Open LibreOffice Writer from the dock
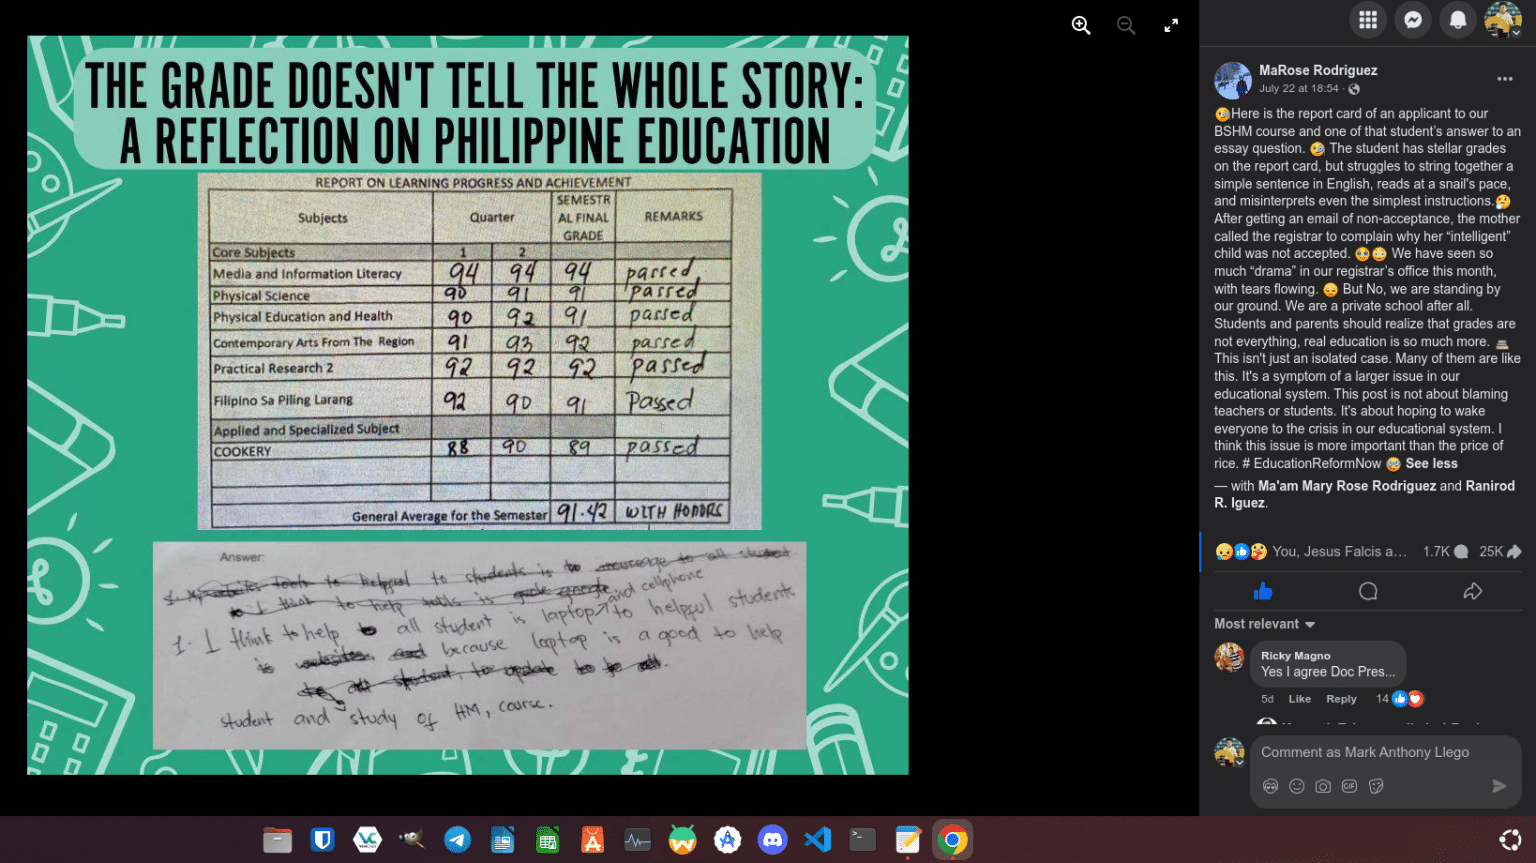The image size is (1536, 863). tap(502, 840)
